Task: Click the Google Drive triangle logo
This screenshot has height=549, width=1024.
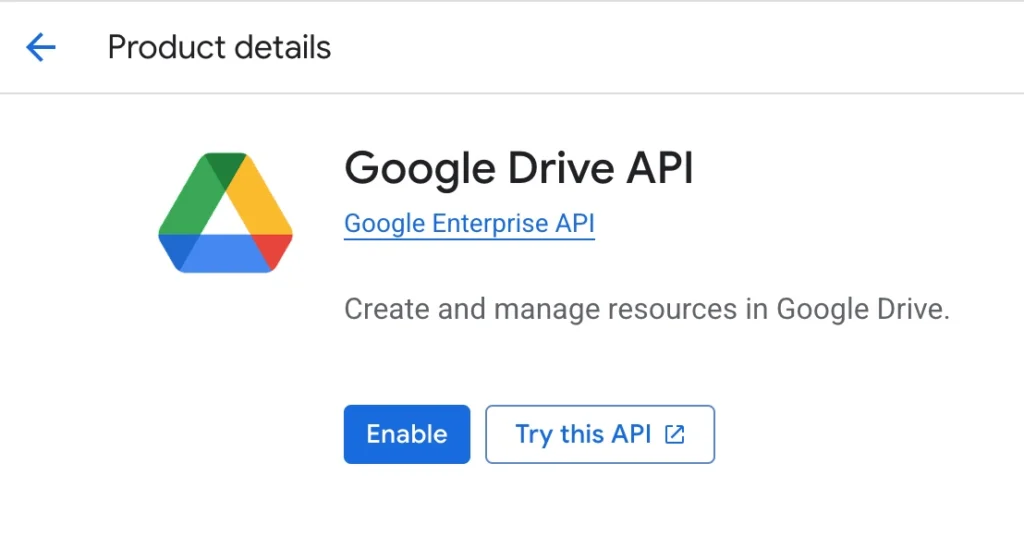Action: (225, 213)
